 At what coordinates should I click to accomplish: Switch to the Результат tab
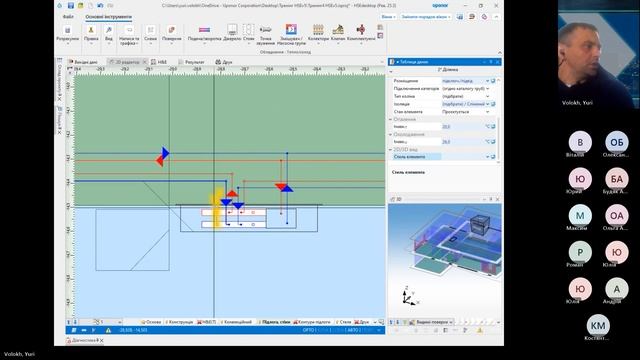click(191, 62)
